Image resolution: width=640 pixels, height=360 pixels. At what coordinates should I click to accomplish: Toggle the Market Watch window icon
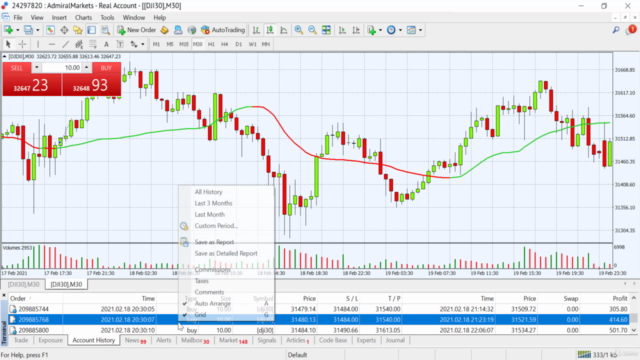click(x=50, y=30)
